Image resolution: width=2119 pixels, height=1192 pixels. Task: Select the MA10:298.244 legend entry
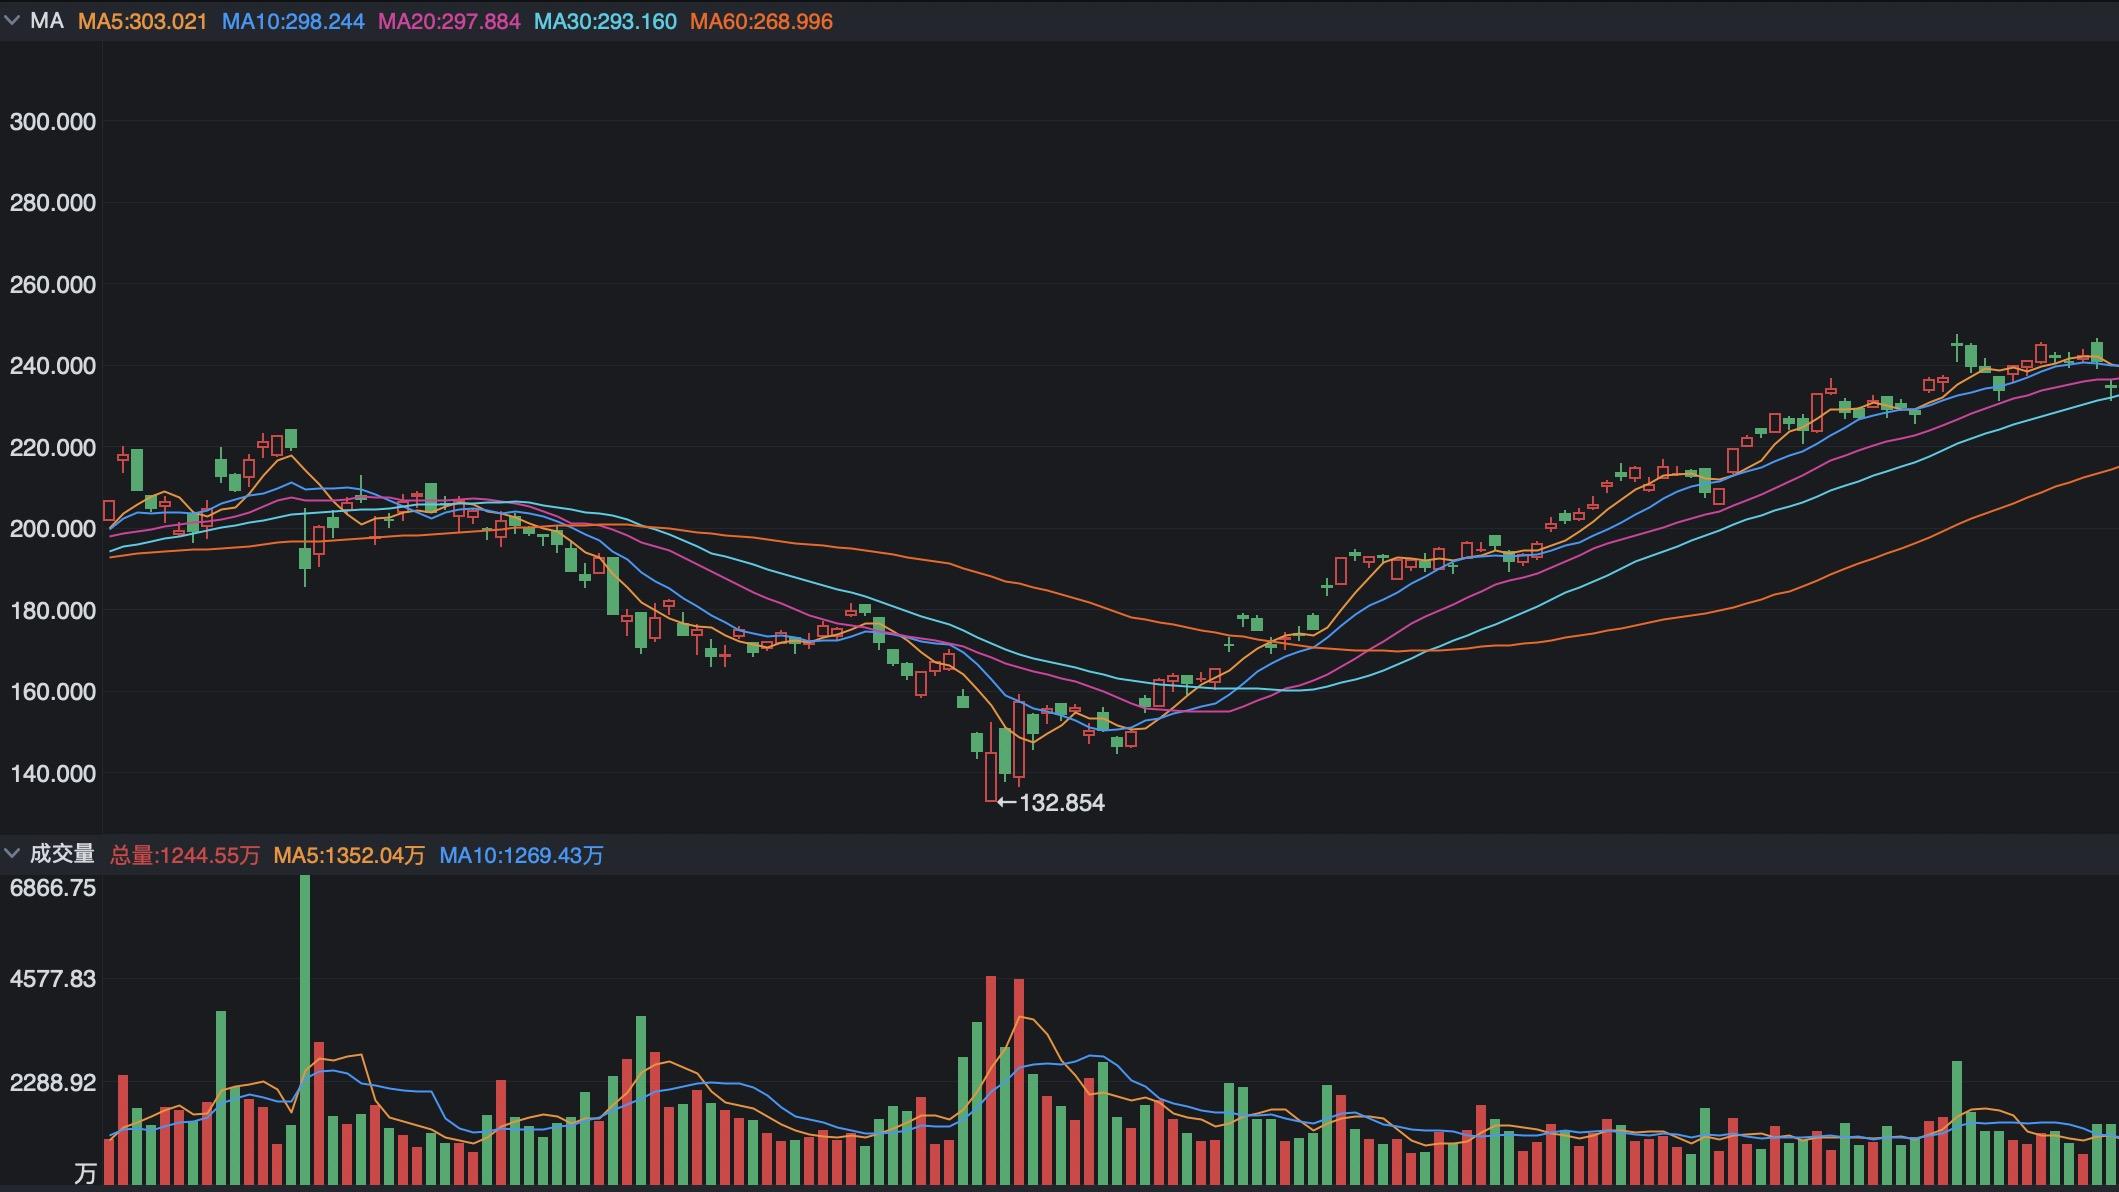pos(292,21)
